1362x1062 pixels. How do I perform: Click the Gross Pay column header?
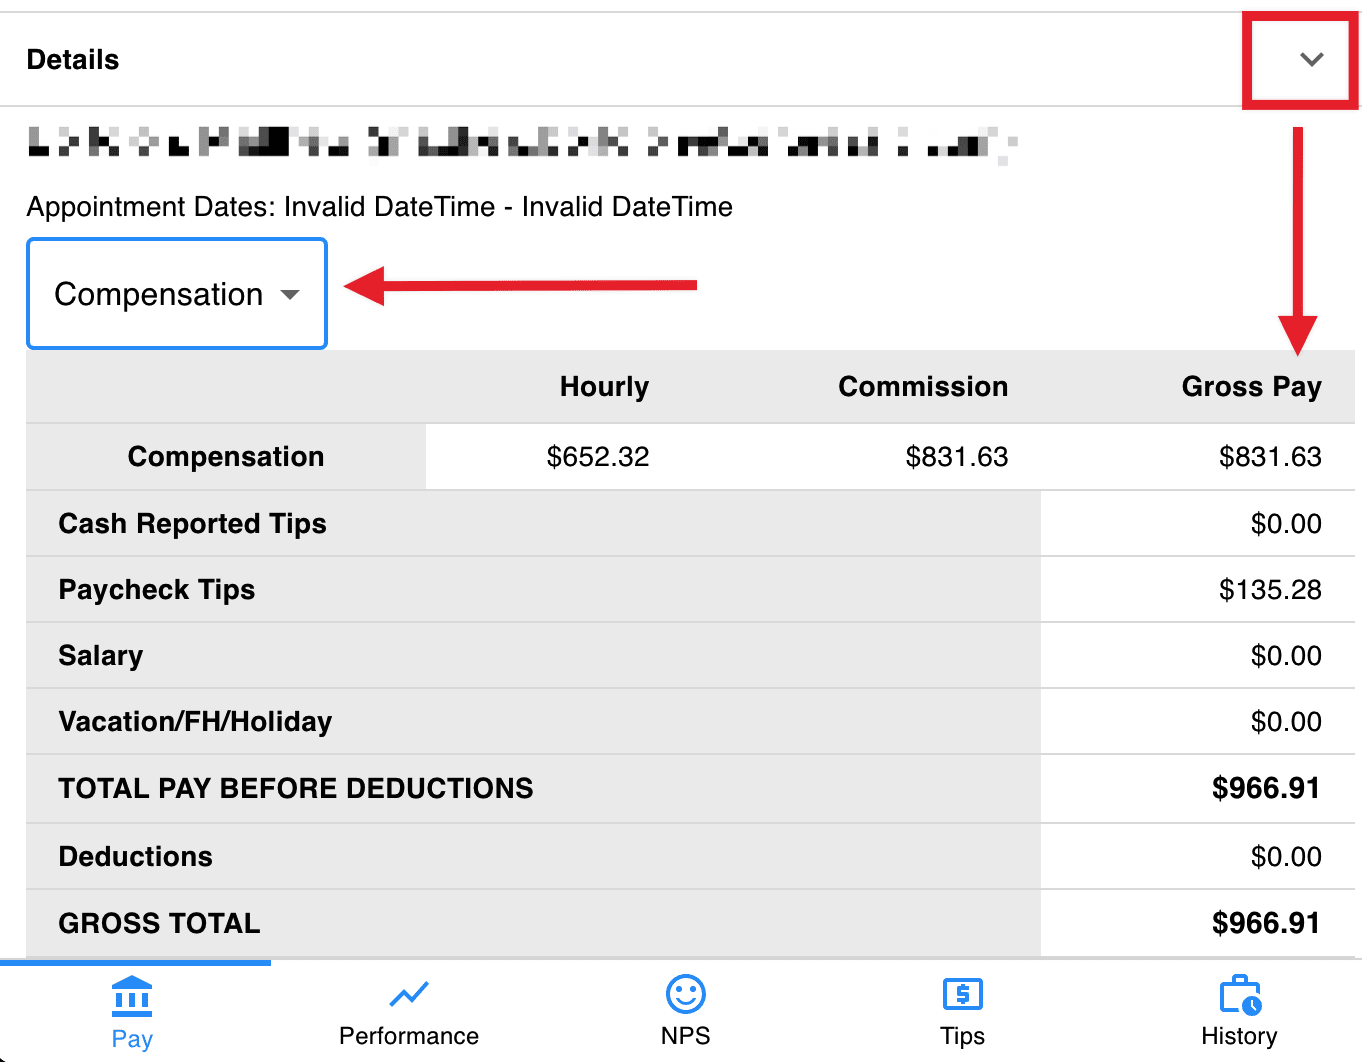click(x=1252, y=387)
